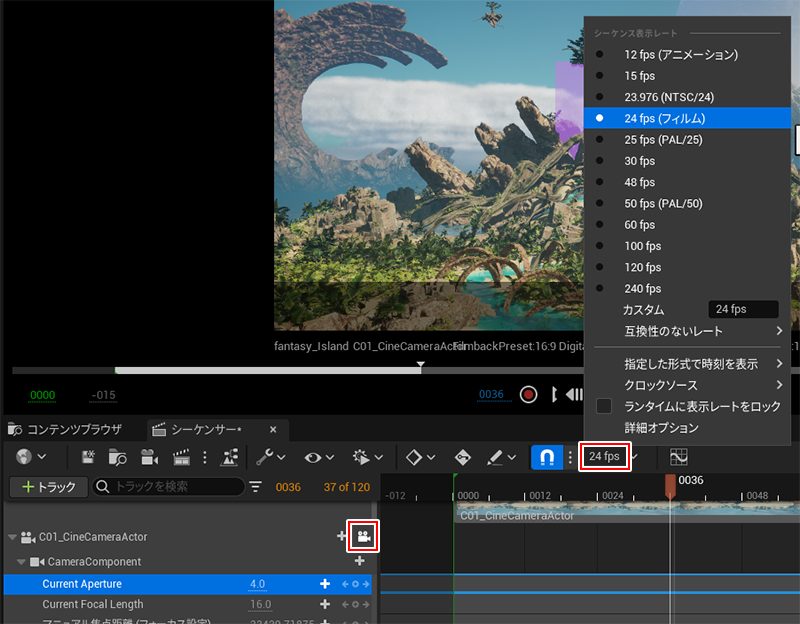
Task: Click the create camera icon in toolbar
Action: 149,457
